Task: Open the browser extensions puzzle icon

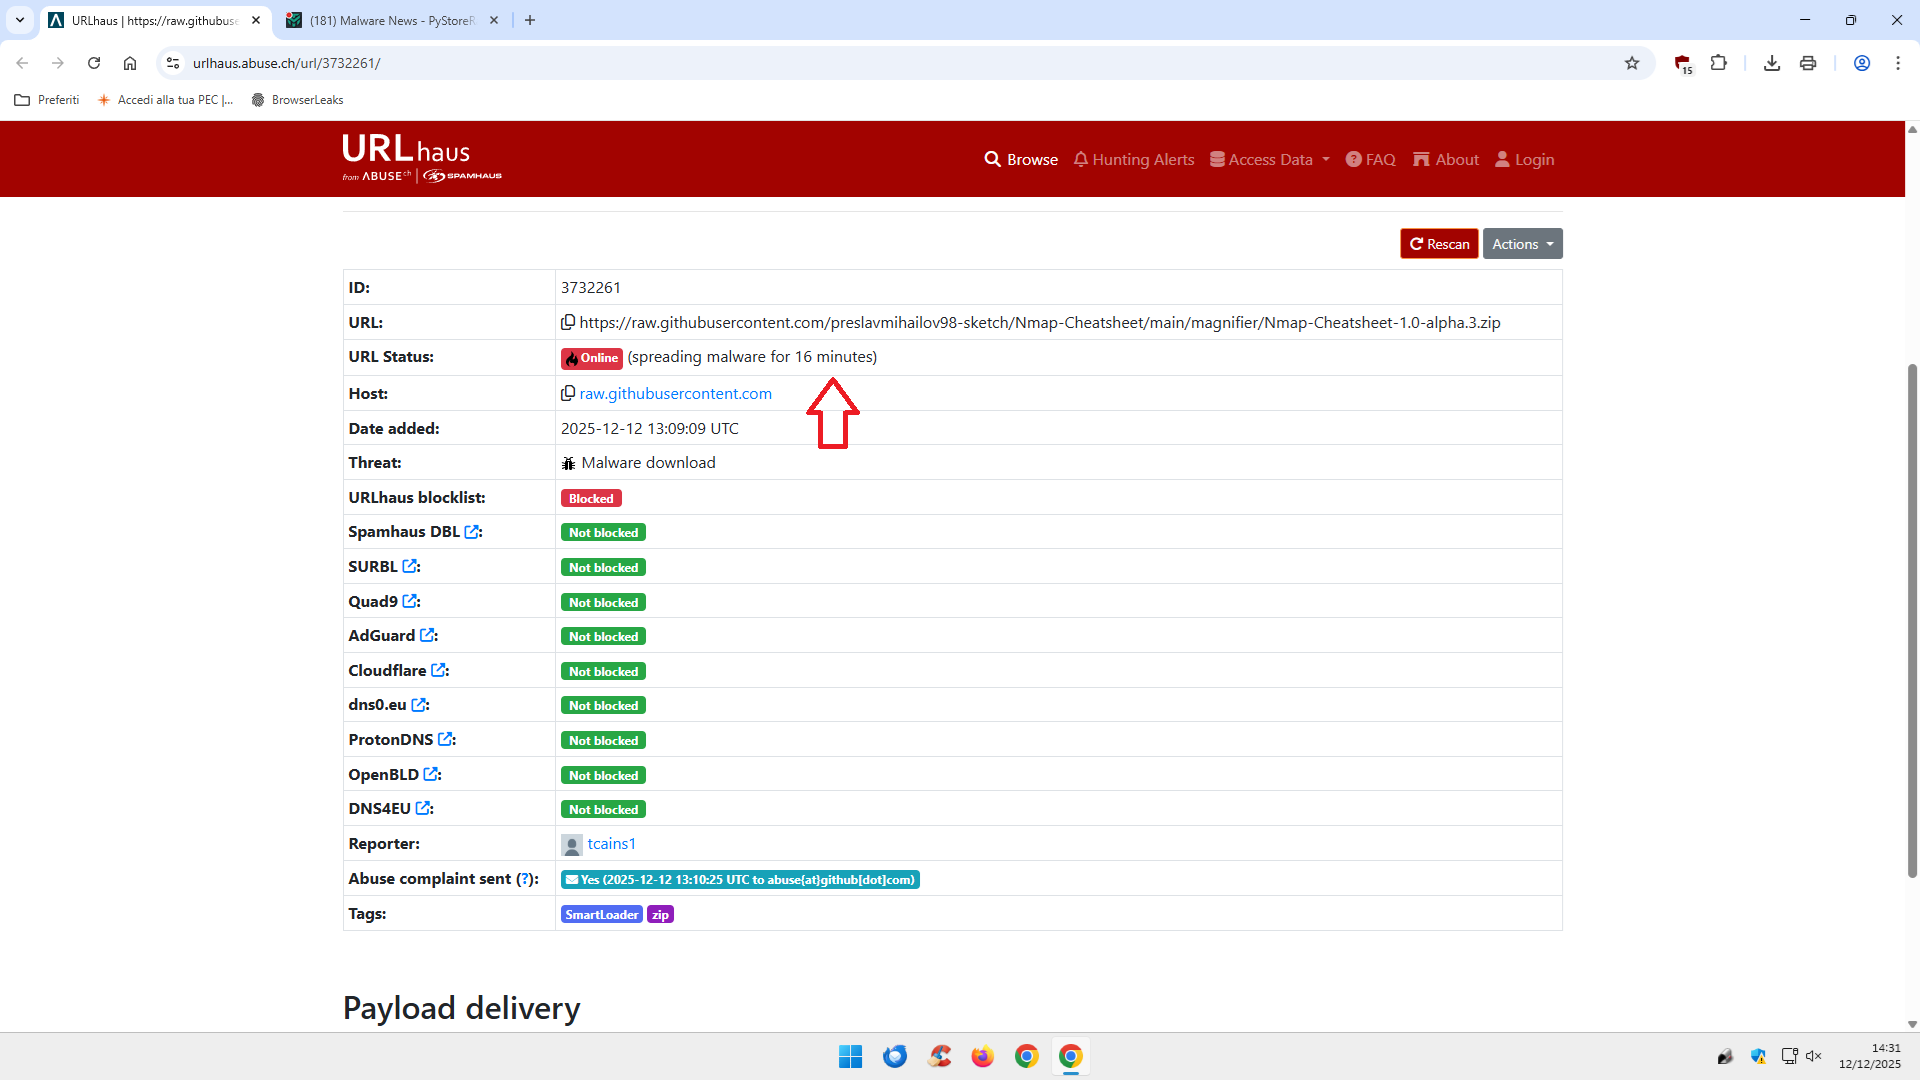Action: (1718, 63)
